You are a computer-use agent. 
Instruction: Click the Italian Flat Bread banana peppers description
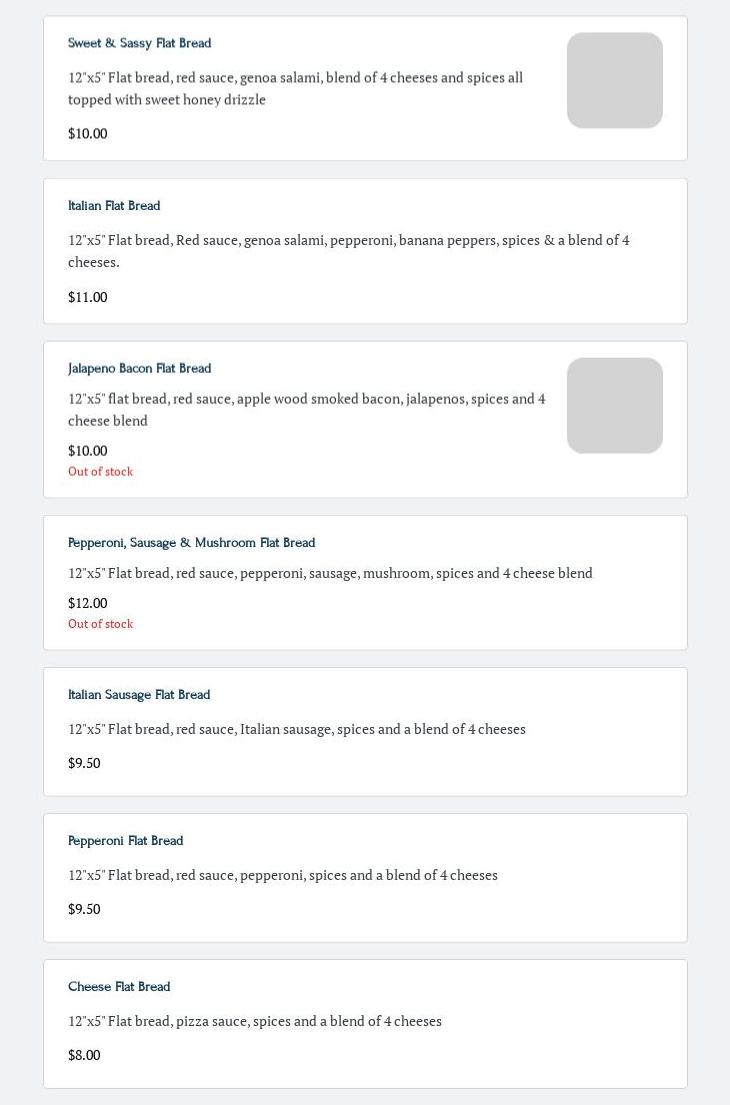(x=348, y=250)
